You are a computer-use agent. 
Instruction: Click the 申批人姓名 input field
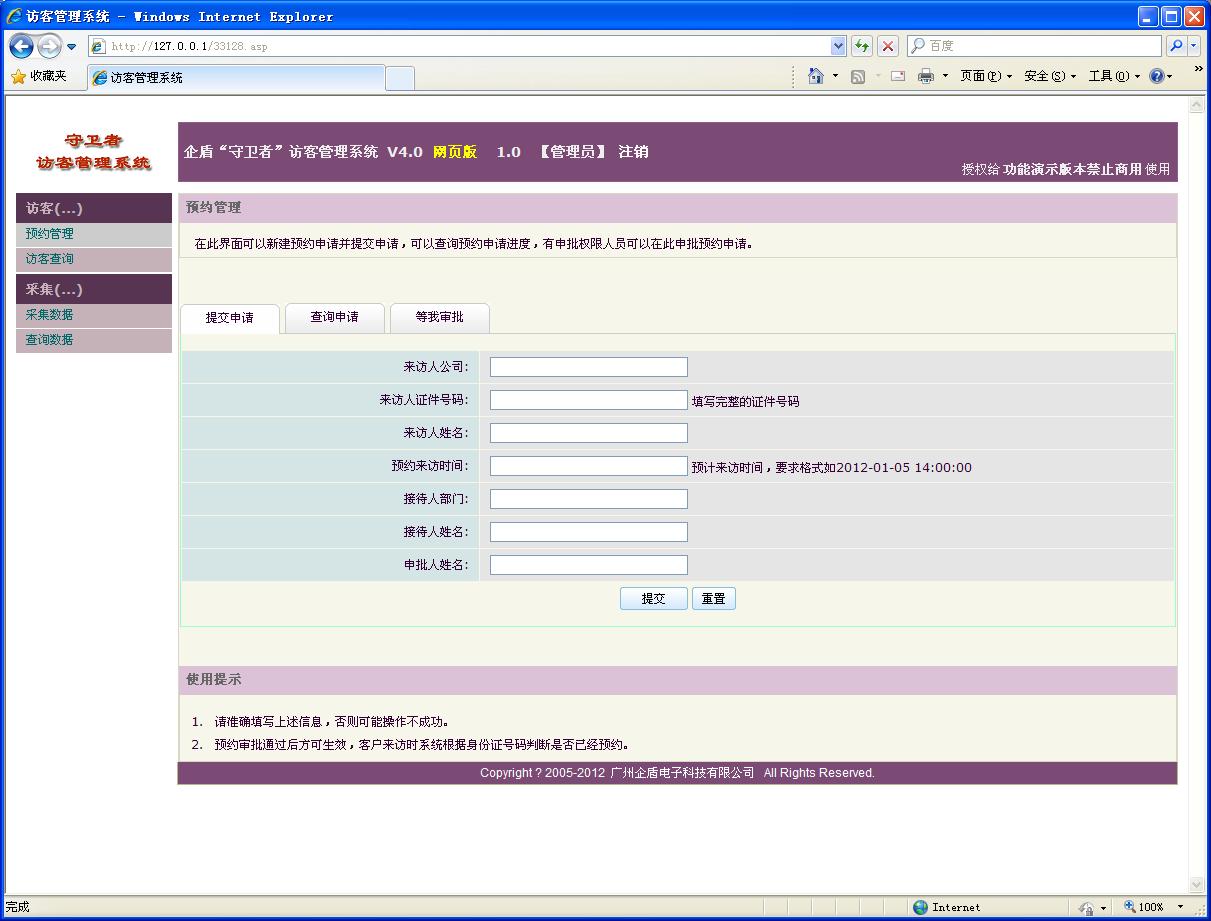tap(589, 565)
